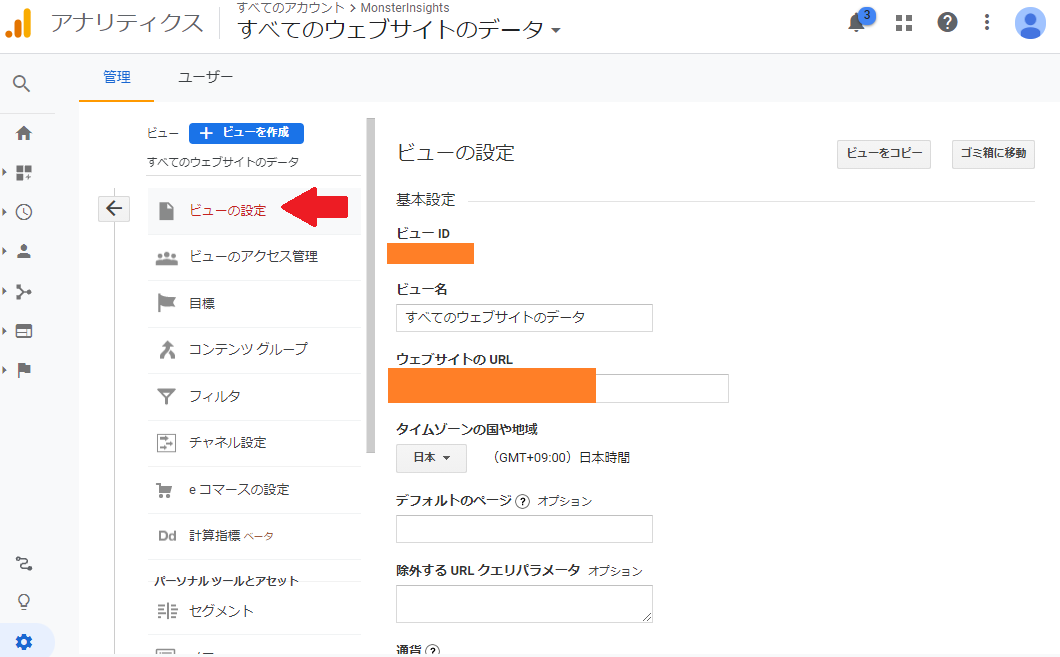1060x657 pixels.
Task: Click the ビューをコピー button
Action: (883, 154)
